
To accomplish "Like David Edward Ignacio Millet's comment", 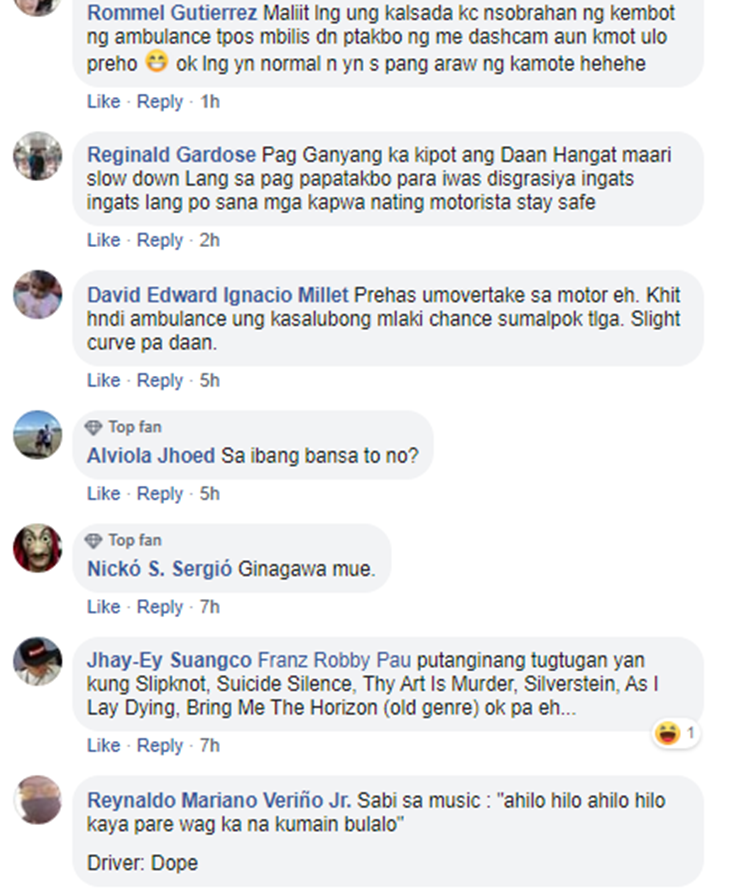I will click(103, 380).
